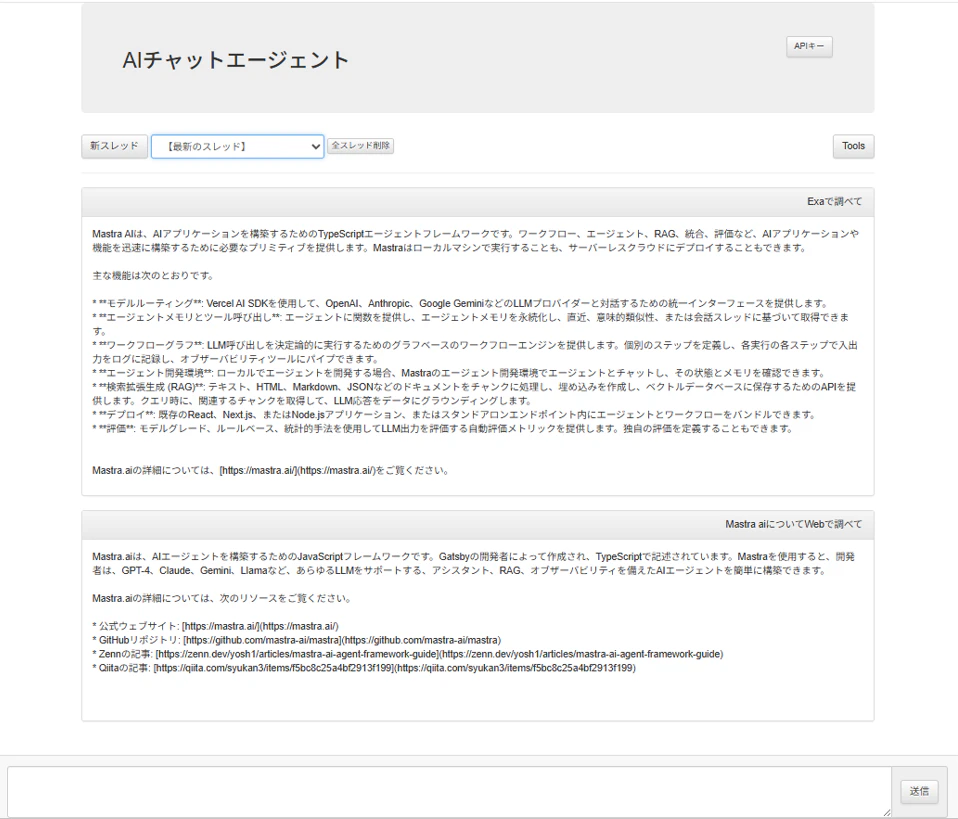Grab the message box resize handle
Viewport: 958px width, 819px height.
pos(887,812)
